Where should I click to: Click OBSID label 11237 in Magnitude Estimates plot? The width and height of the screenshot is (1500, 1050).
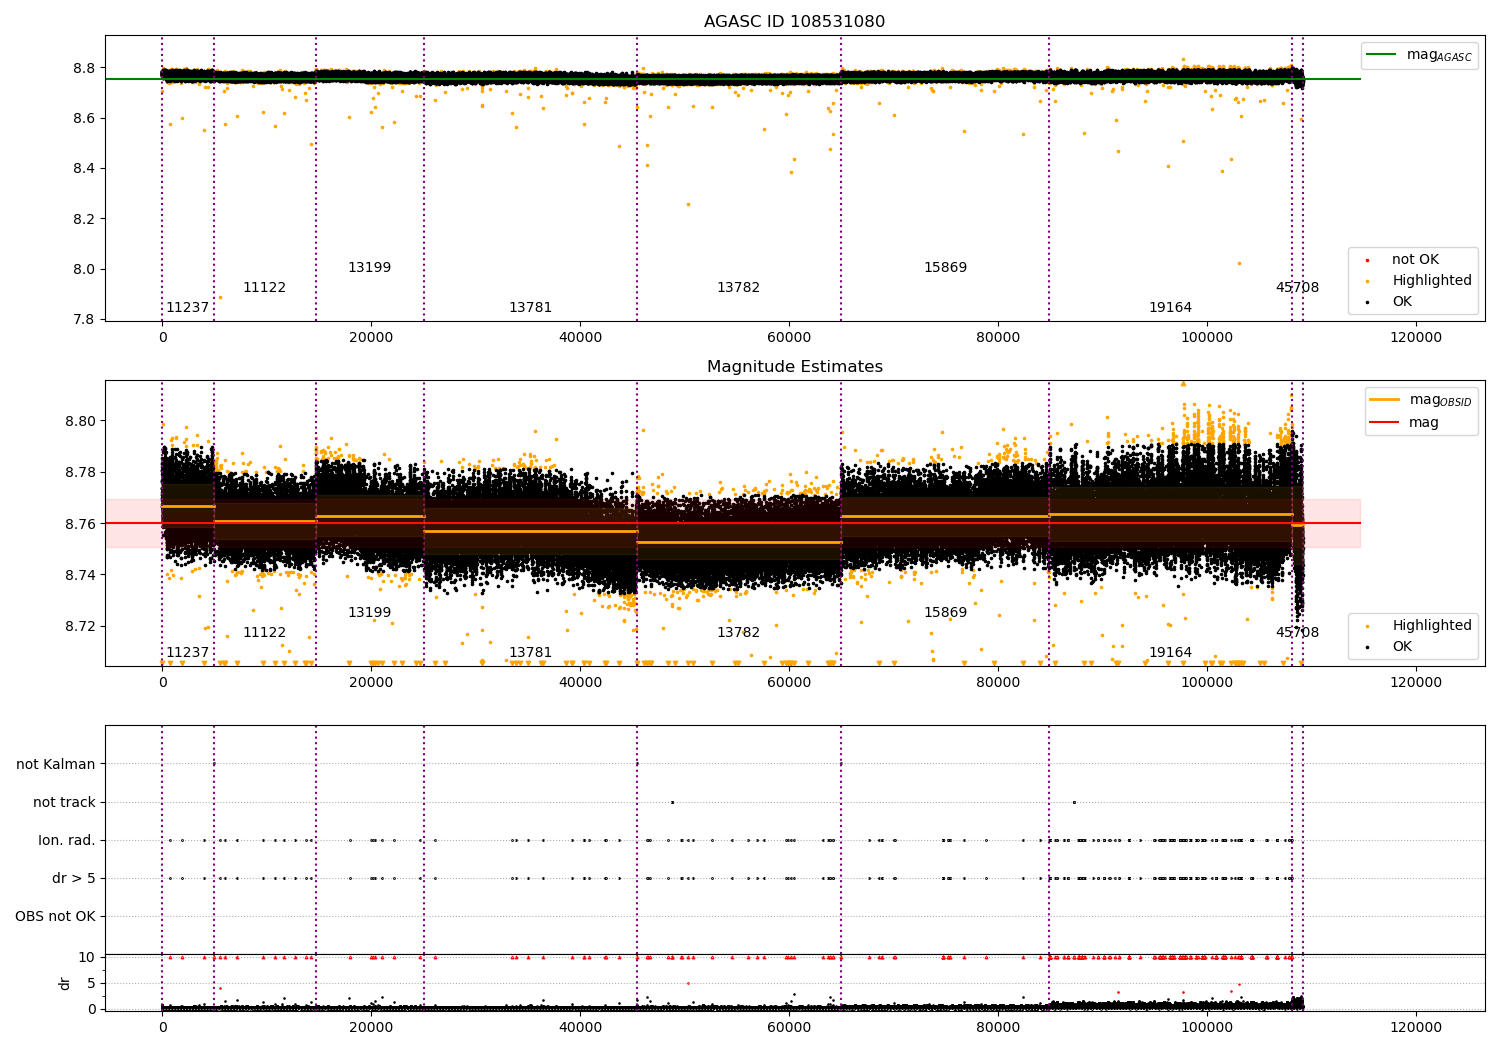(187, 653)
